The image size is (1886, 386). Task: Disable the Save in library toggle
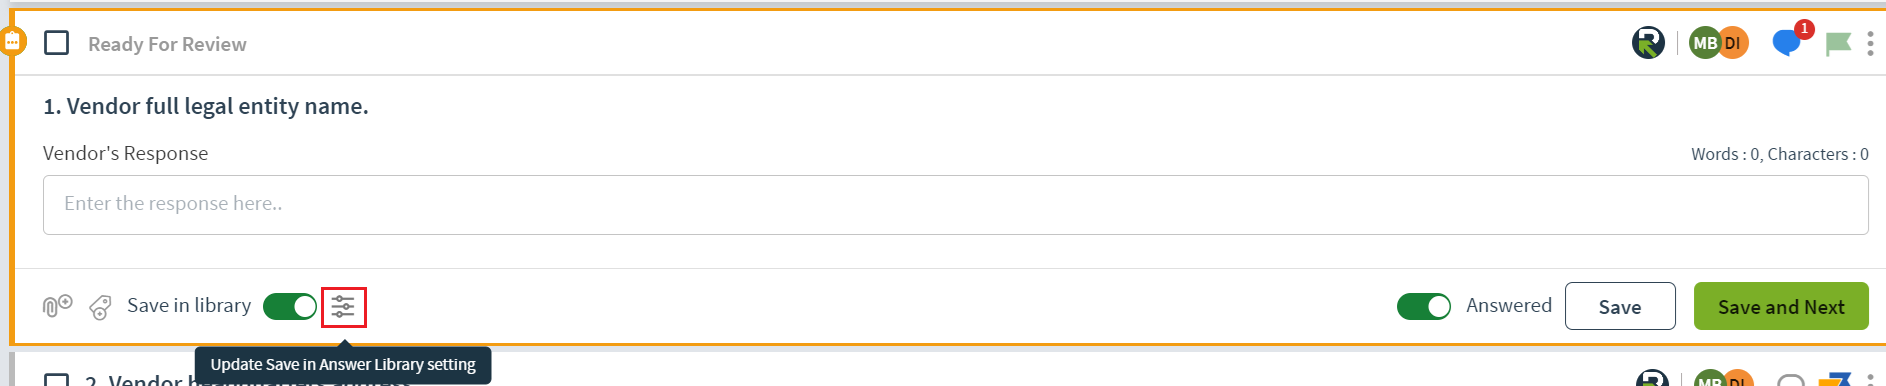point(290,307)
